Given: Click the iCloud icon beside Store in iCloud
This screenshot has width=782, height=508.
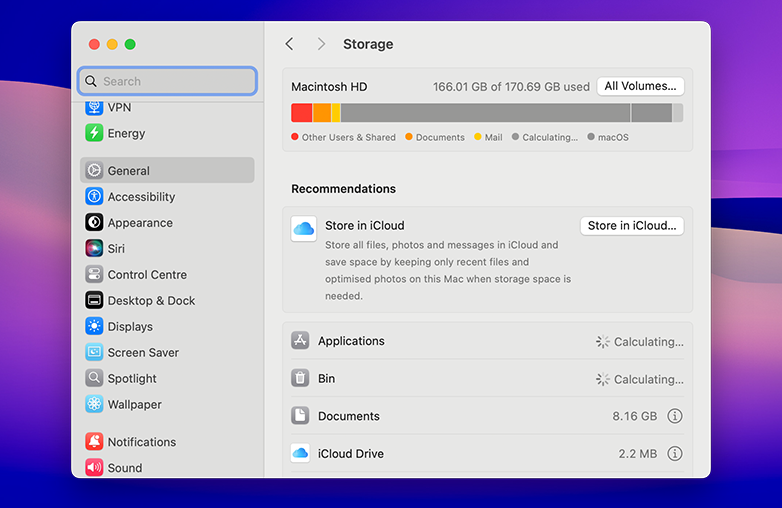Looking at the screenshot, I should click(304, 229).
